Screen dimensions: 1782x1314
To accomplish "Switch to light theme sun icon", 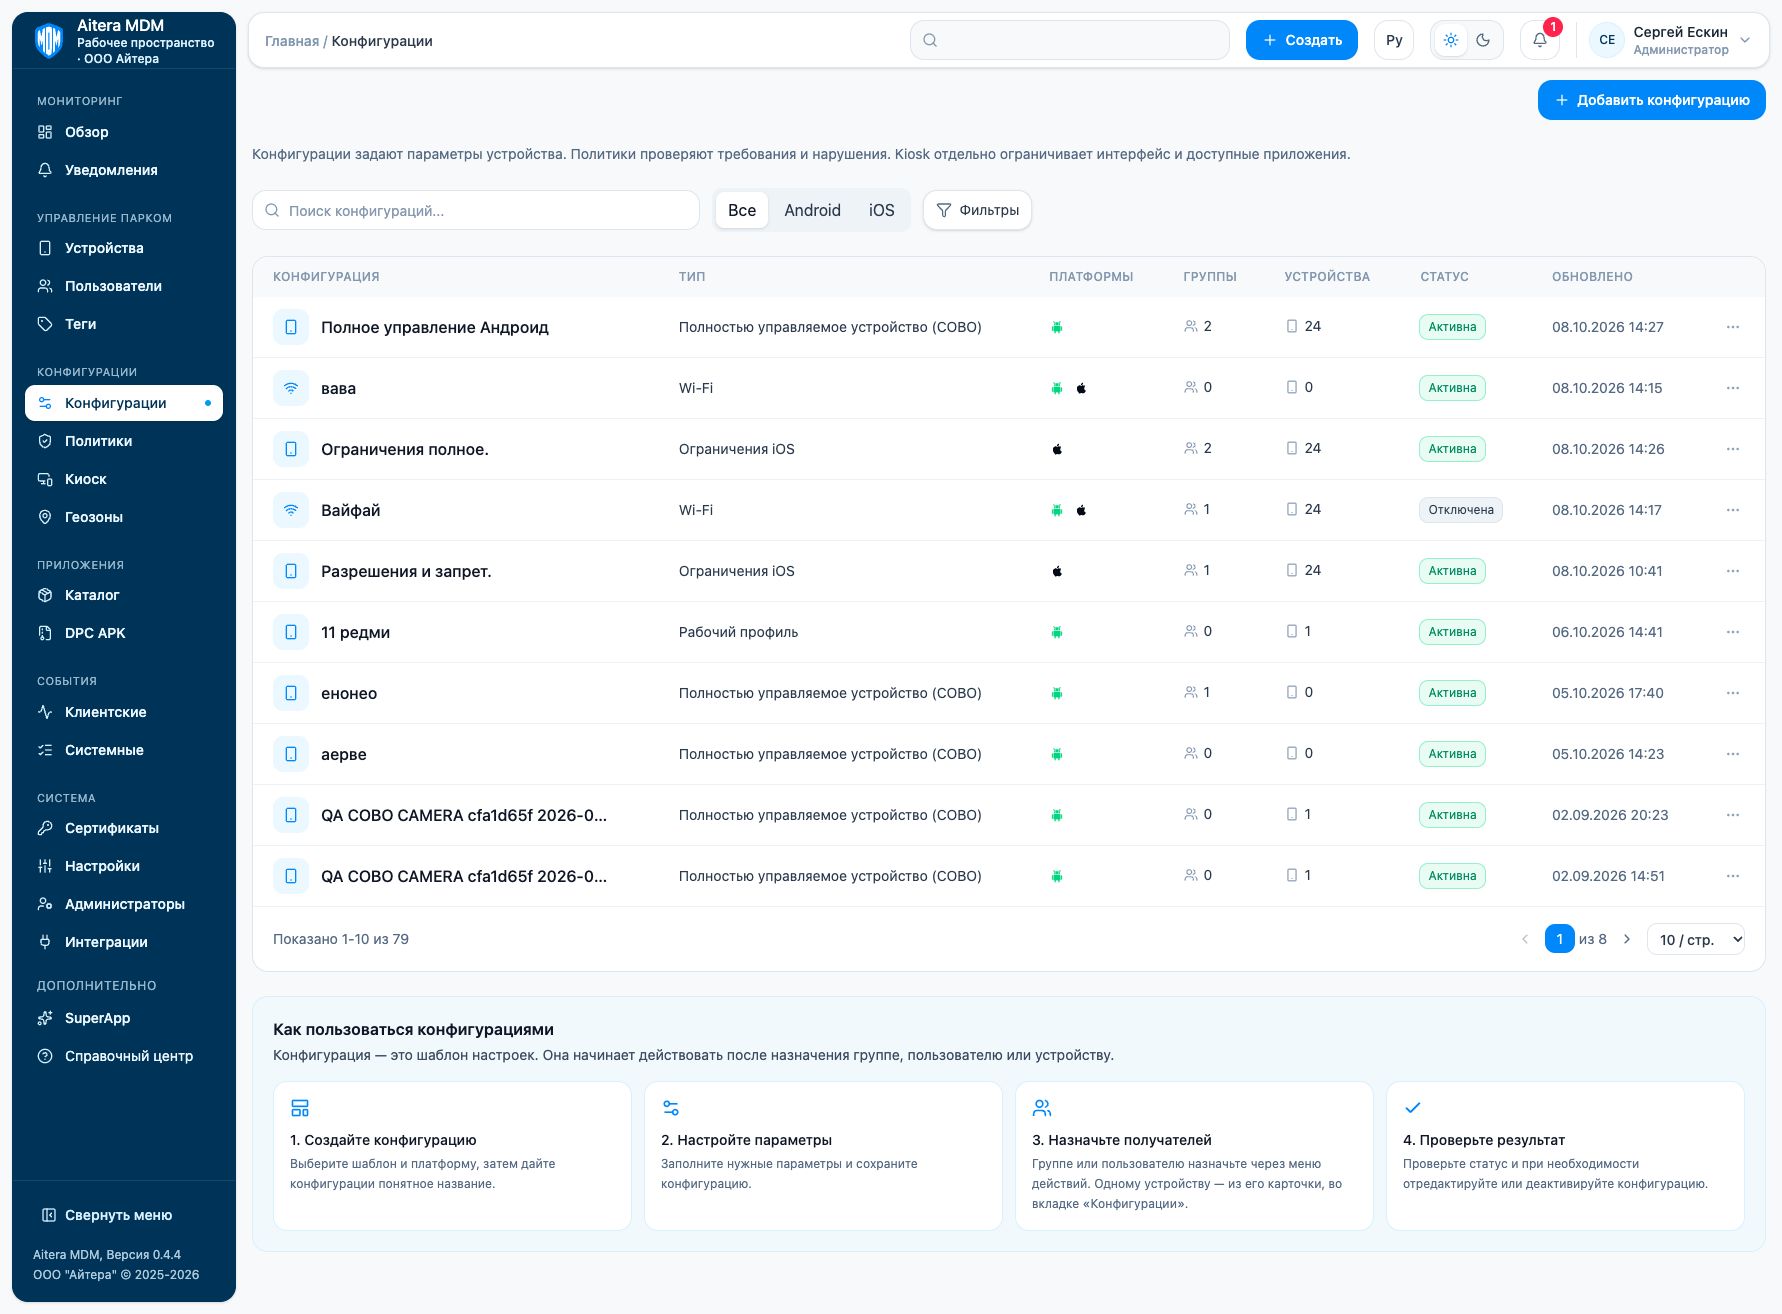I will click(x=1451, y=41).
